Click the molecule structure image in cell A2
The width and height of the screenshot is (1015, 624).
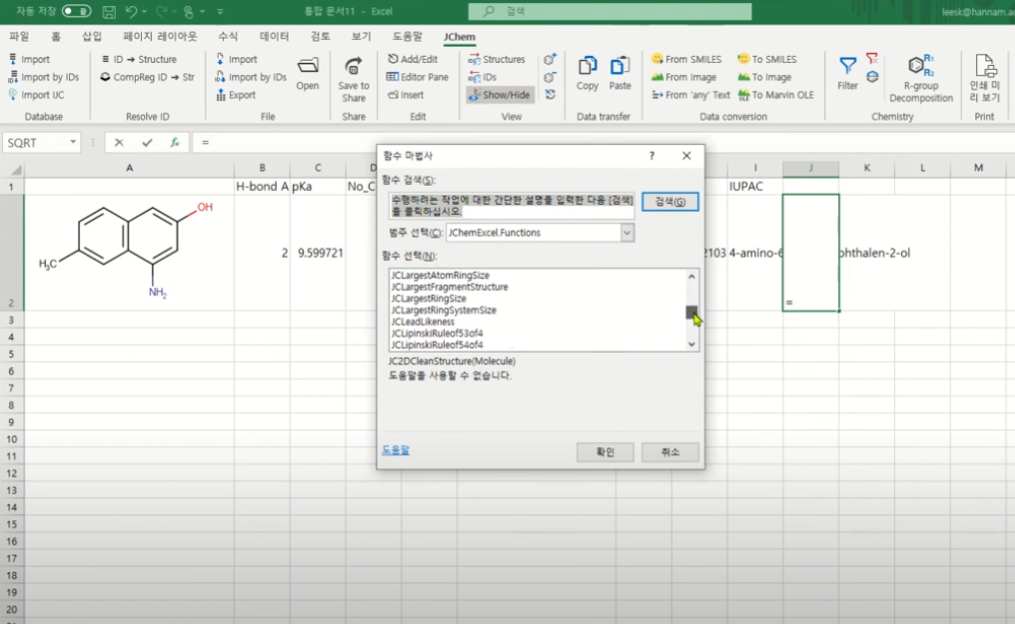pos(127,251)
